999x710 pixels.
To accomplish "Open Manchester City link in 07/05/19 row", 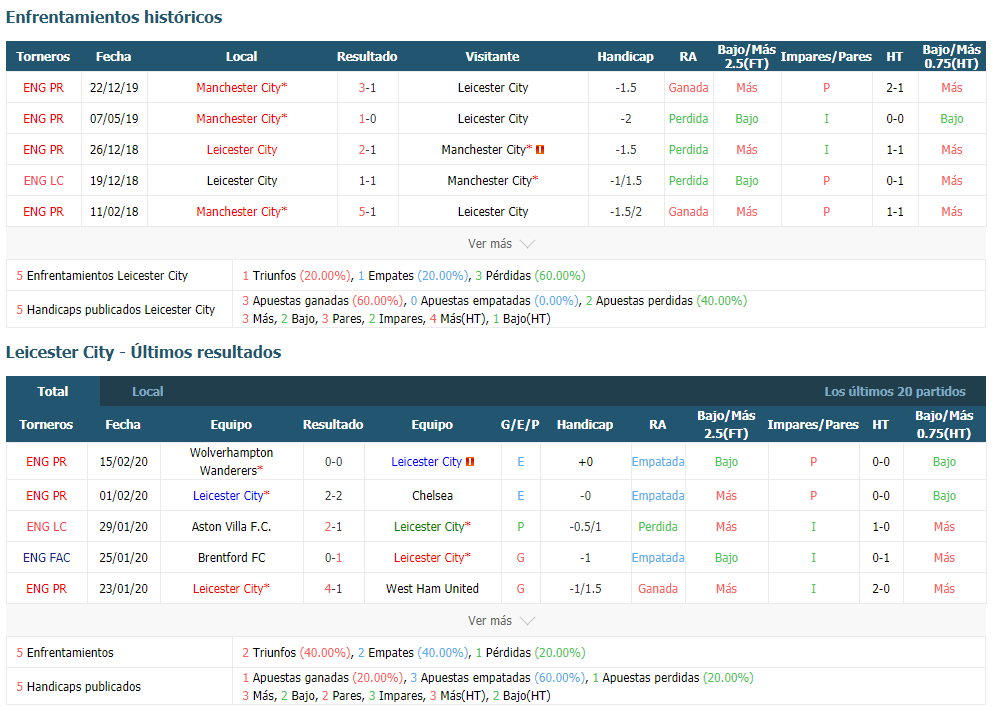I will click(241, 119).
